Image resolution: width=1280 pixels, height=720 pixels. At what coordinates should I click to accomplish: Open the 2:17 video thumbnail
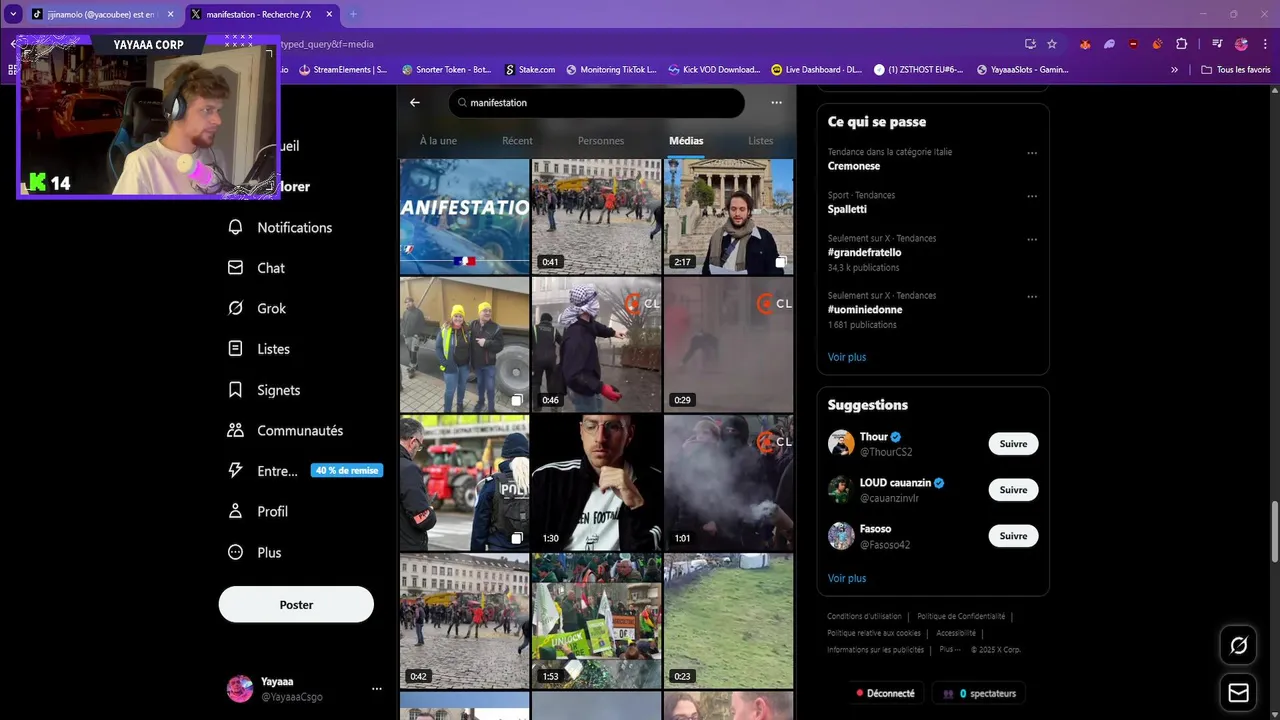(728, 216)
